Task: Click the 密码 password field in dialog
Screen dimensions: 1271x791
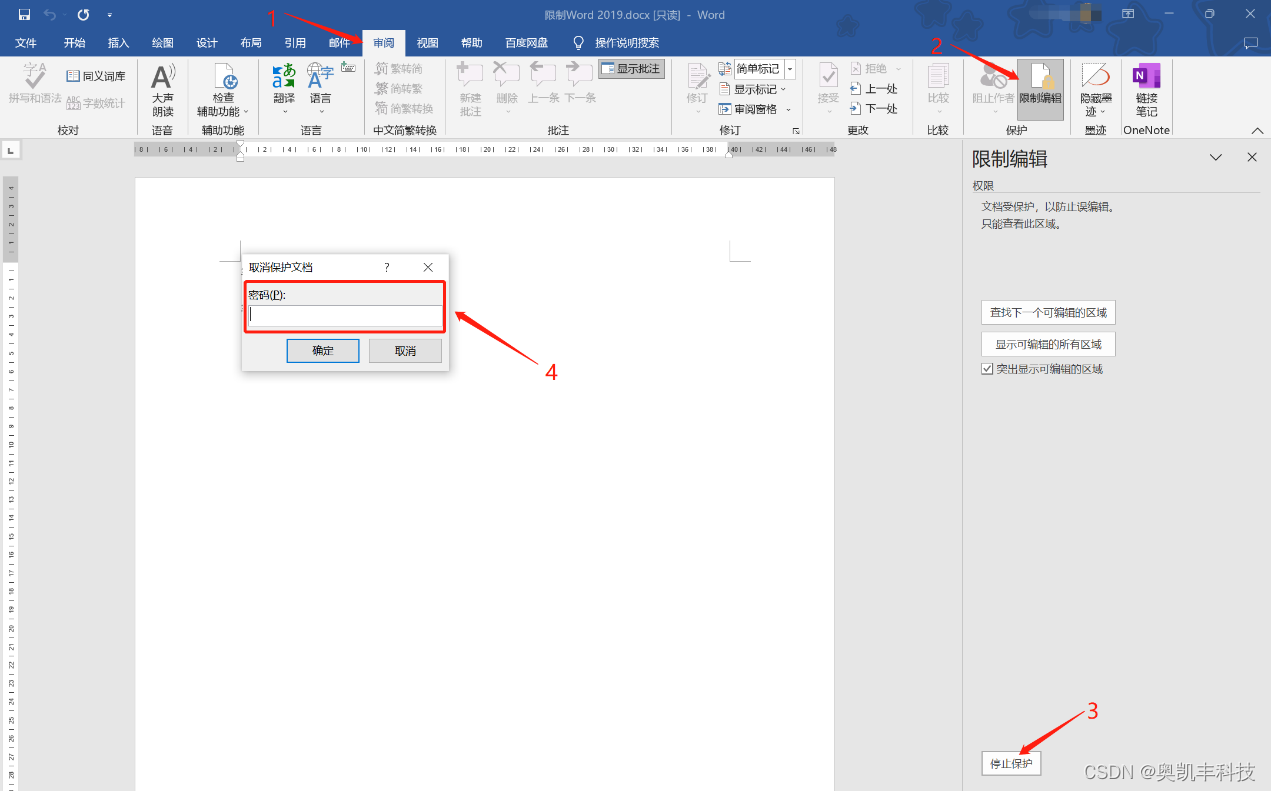Action: point(345,315)
